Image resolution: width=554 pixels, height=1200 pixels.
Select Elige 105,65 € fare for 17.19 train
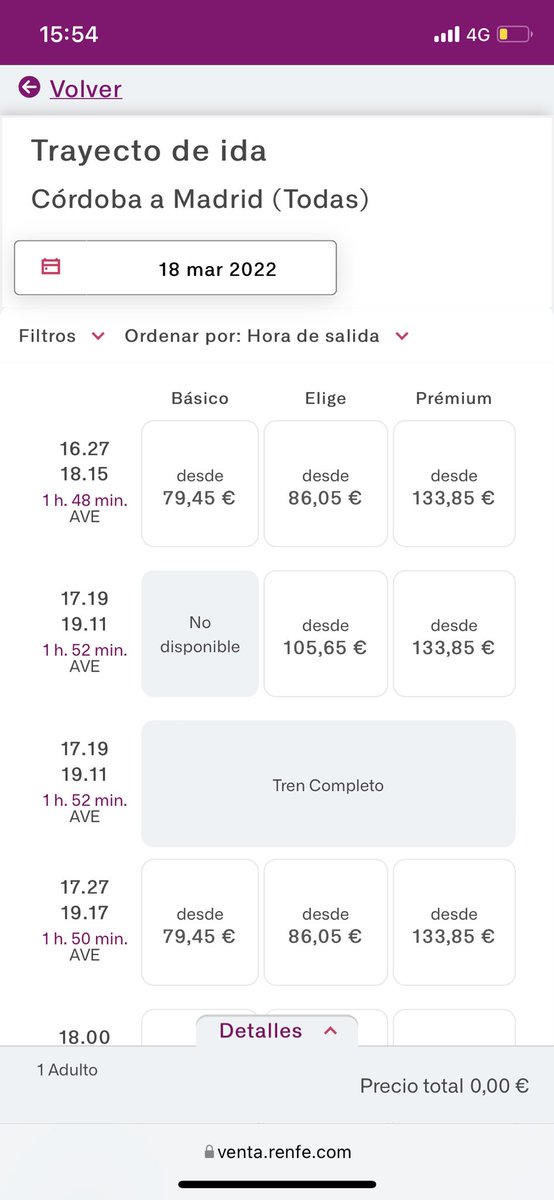coord(326,634)
